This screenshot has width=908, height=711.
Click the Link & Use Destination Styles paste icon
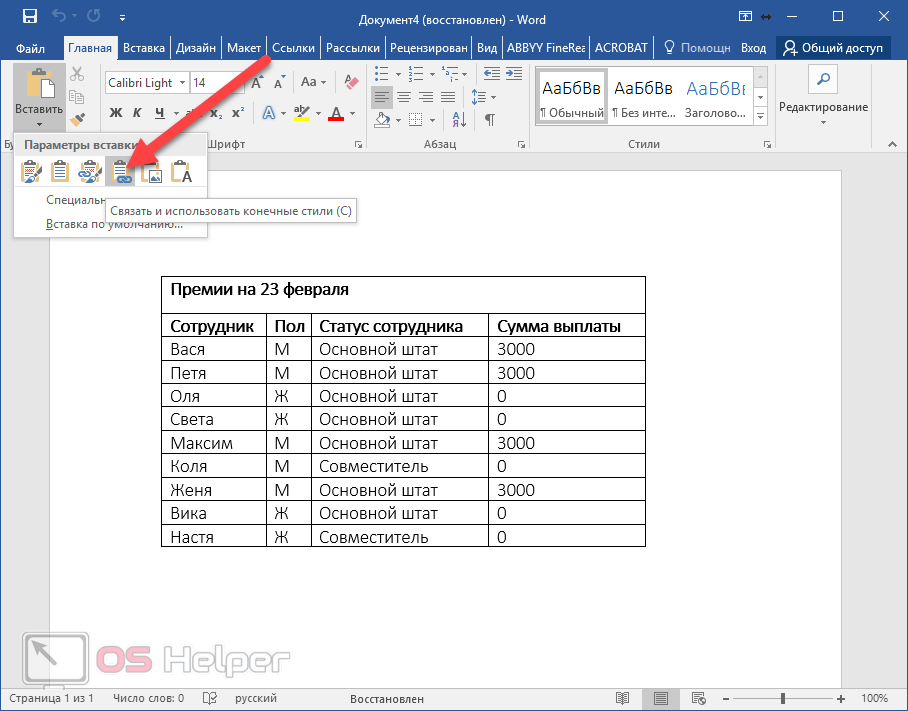click(122, 173)
